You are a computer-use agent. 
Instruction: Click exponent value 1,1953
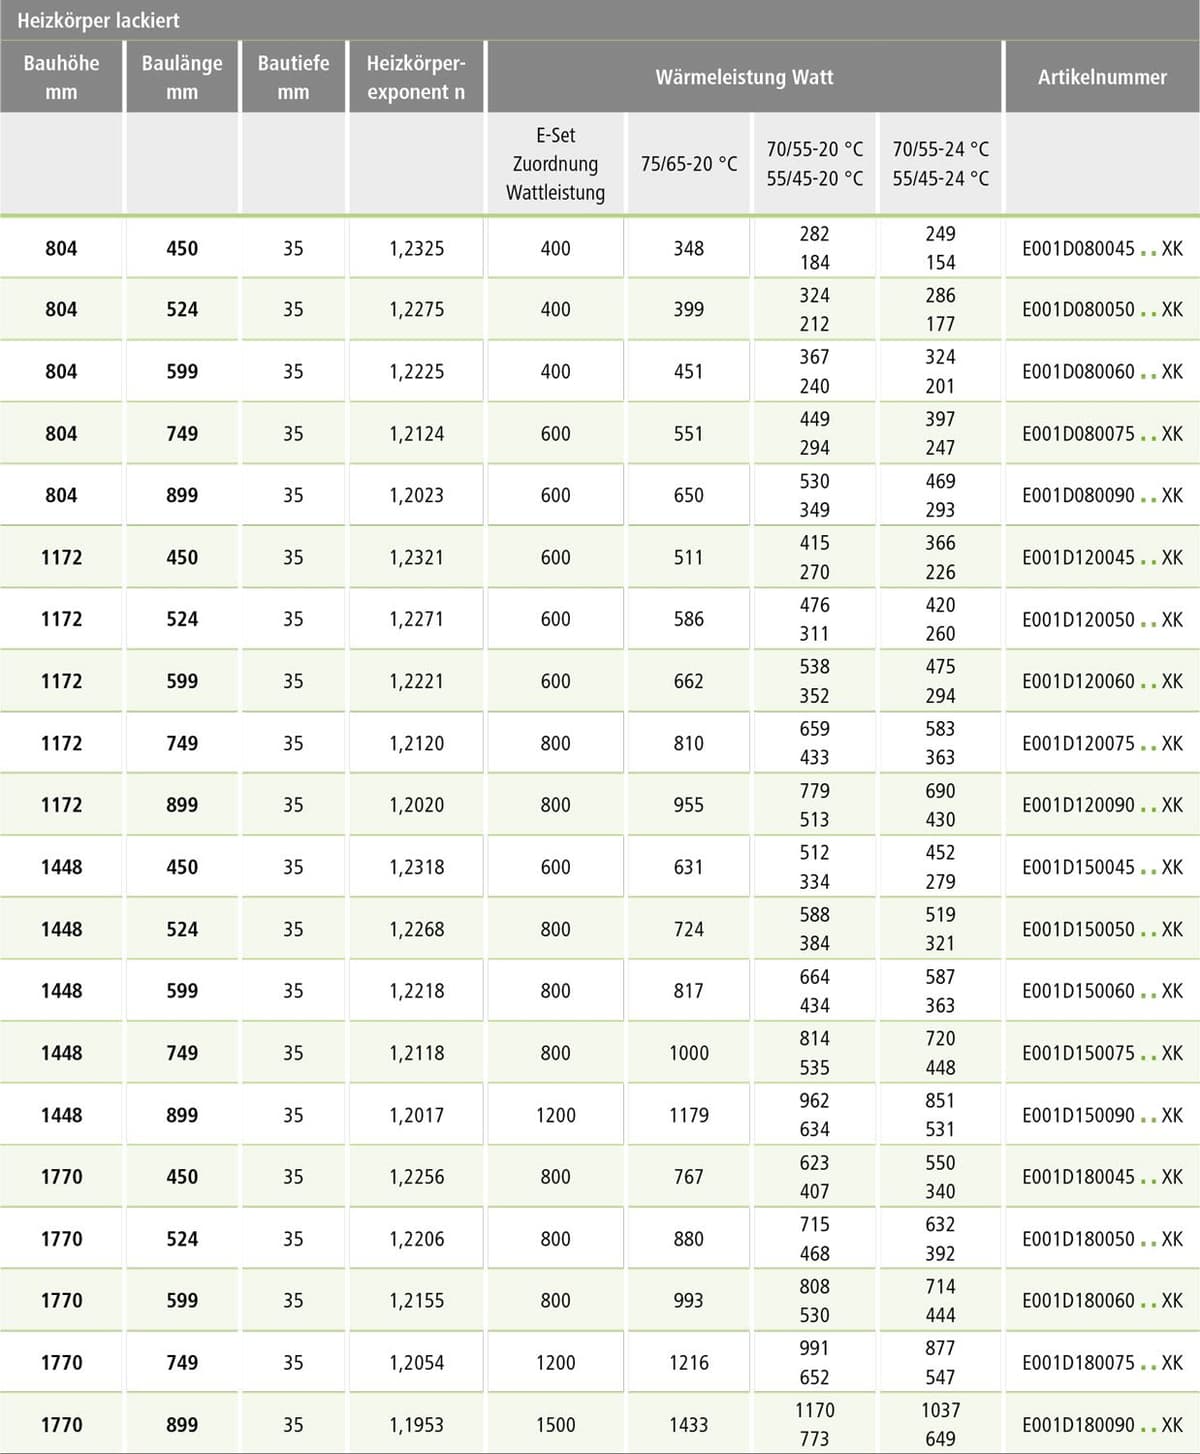click(x=416, y=1425)
